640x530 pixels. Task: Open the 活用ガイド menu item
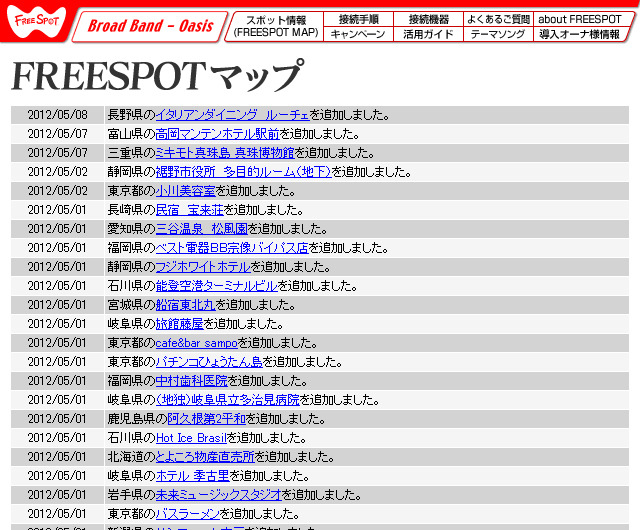428,34
